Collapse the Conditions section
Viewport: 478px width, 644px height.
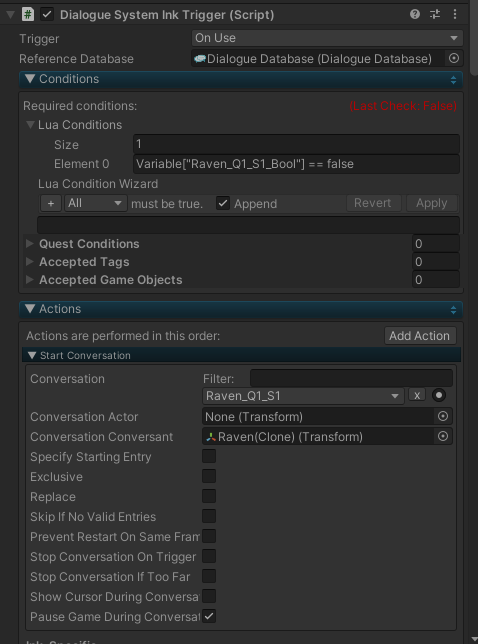click(x=30, y=79)
